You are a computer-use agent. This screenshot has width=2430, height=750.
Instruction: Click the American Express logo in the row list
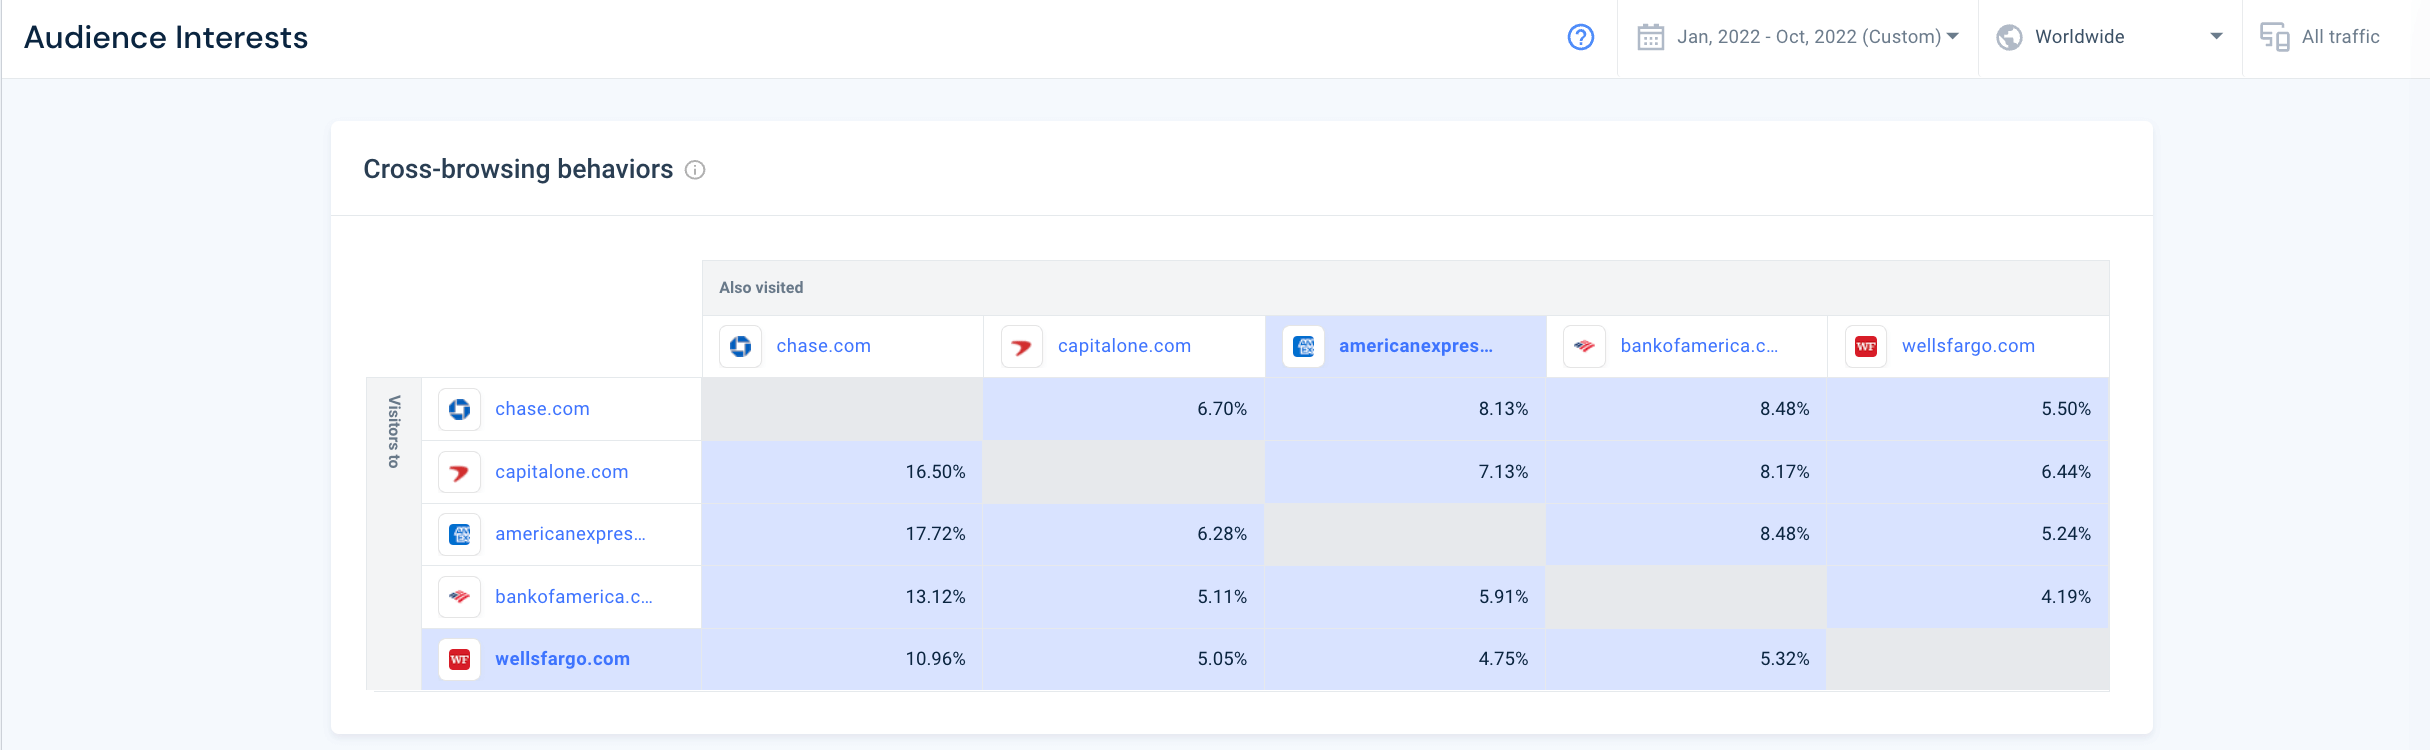point(460,534)
